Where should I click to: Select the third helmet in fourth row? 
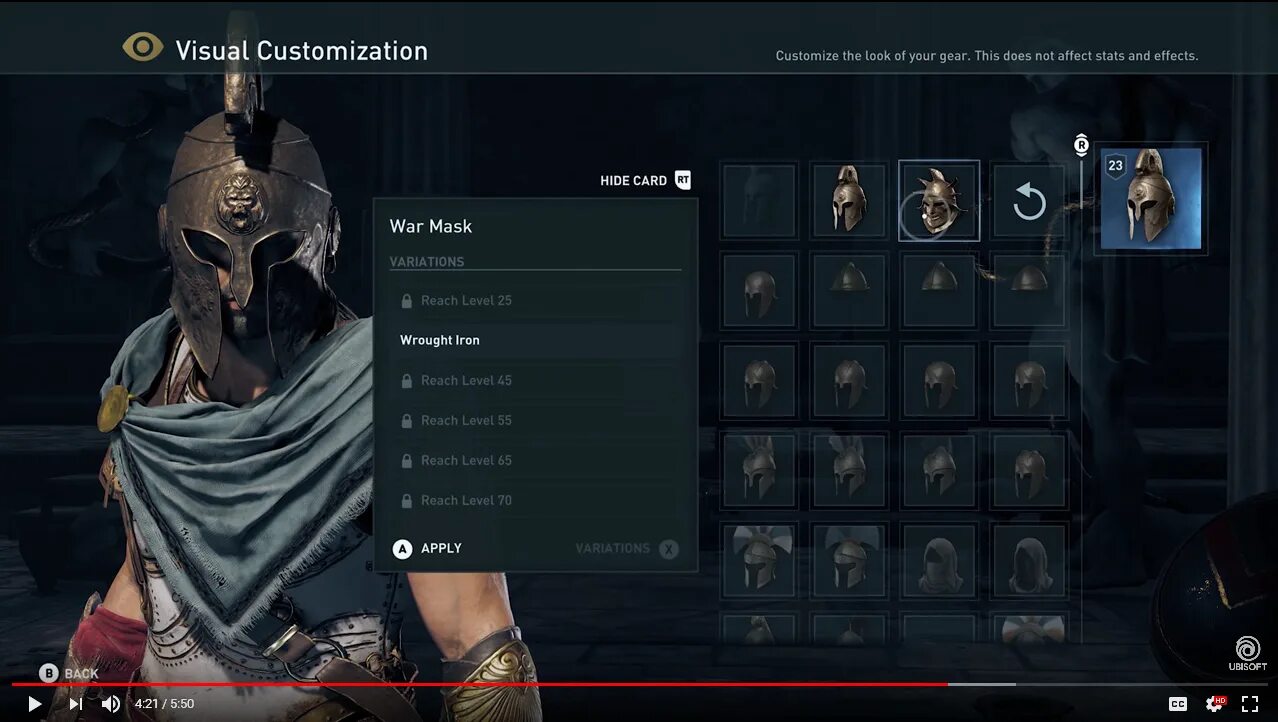click(939, 470)
